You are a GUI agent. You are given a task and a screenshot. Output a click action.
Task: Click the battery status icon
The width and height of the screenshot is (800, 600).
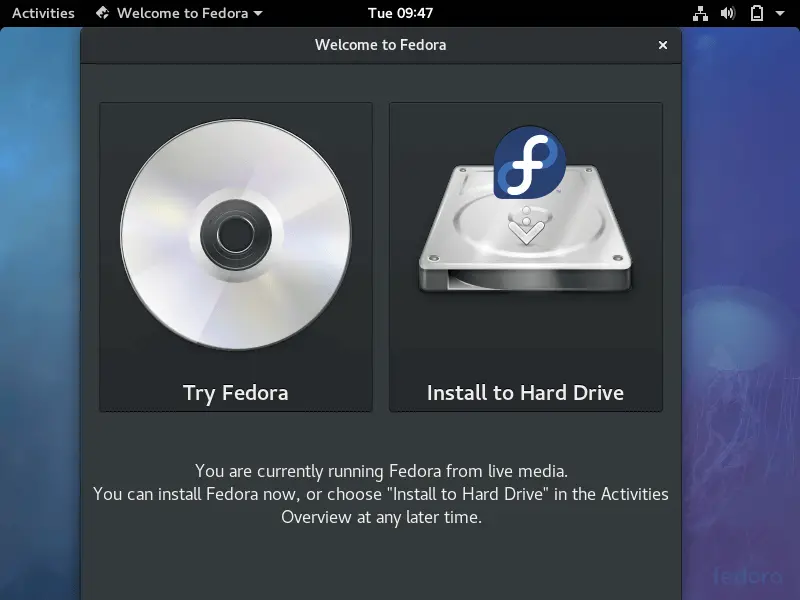(757, 13)
